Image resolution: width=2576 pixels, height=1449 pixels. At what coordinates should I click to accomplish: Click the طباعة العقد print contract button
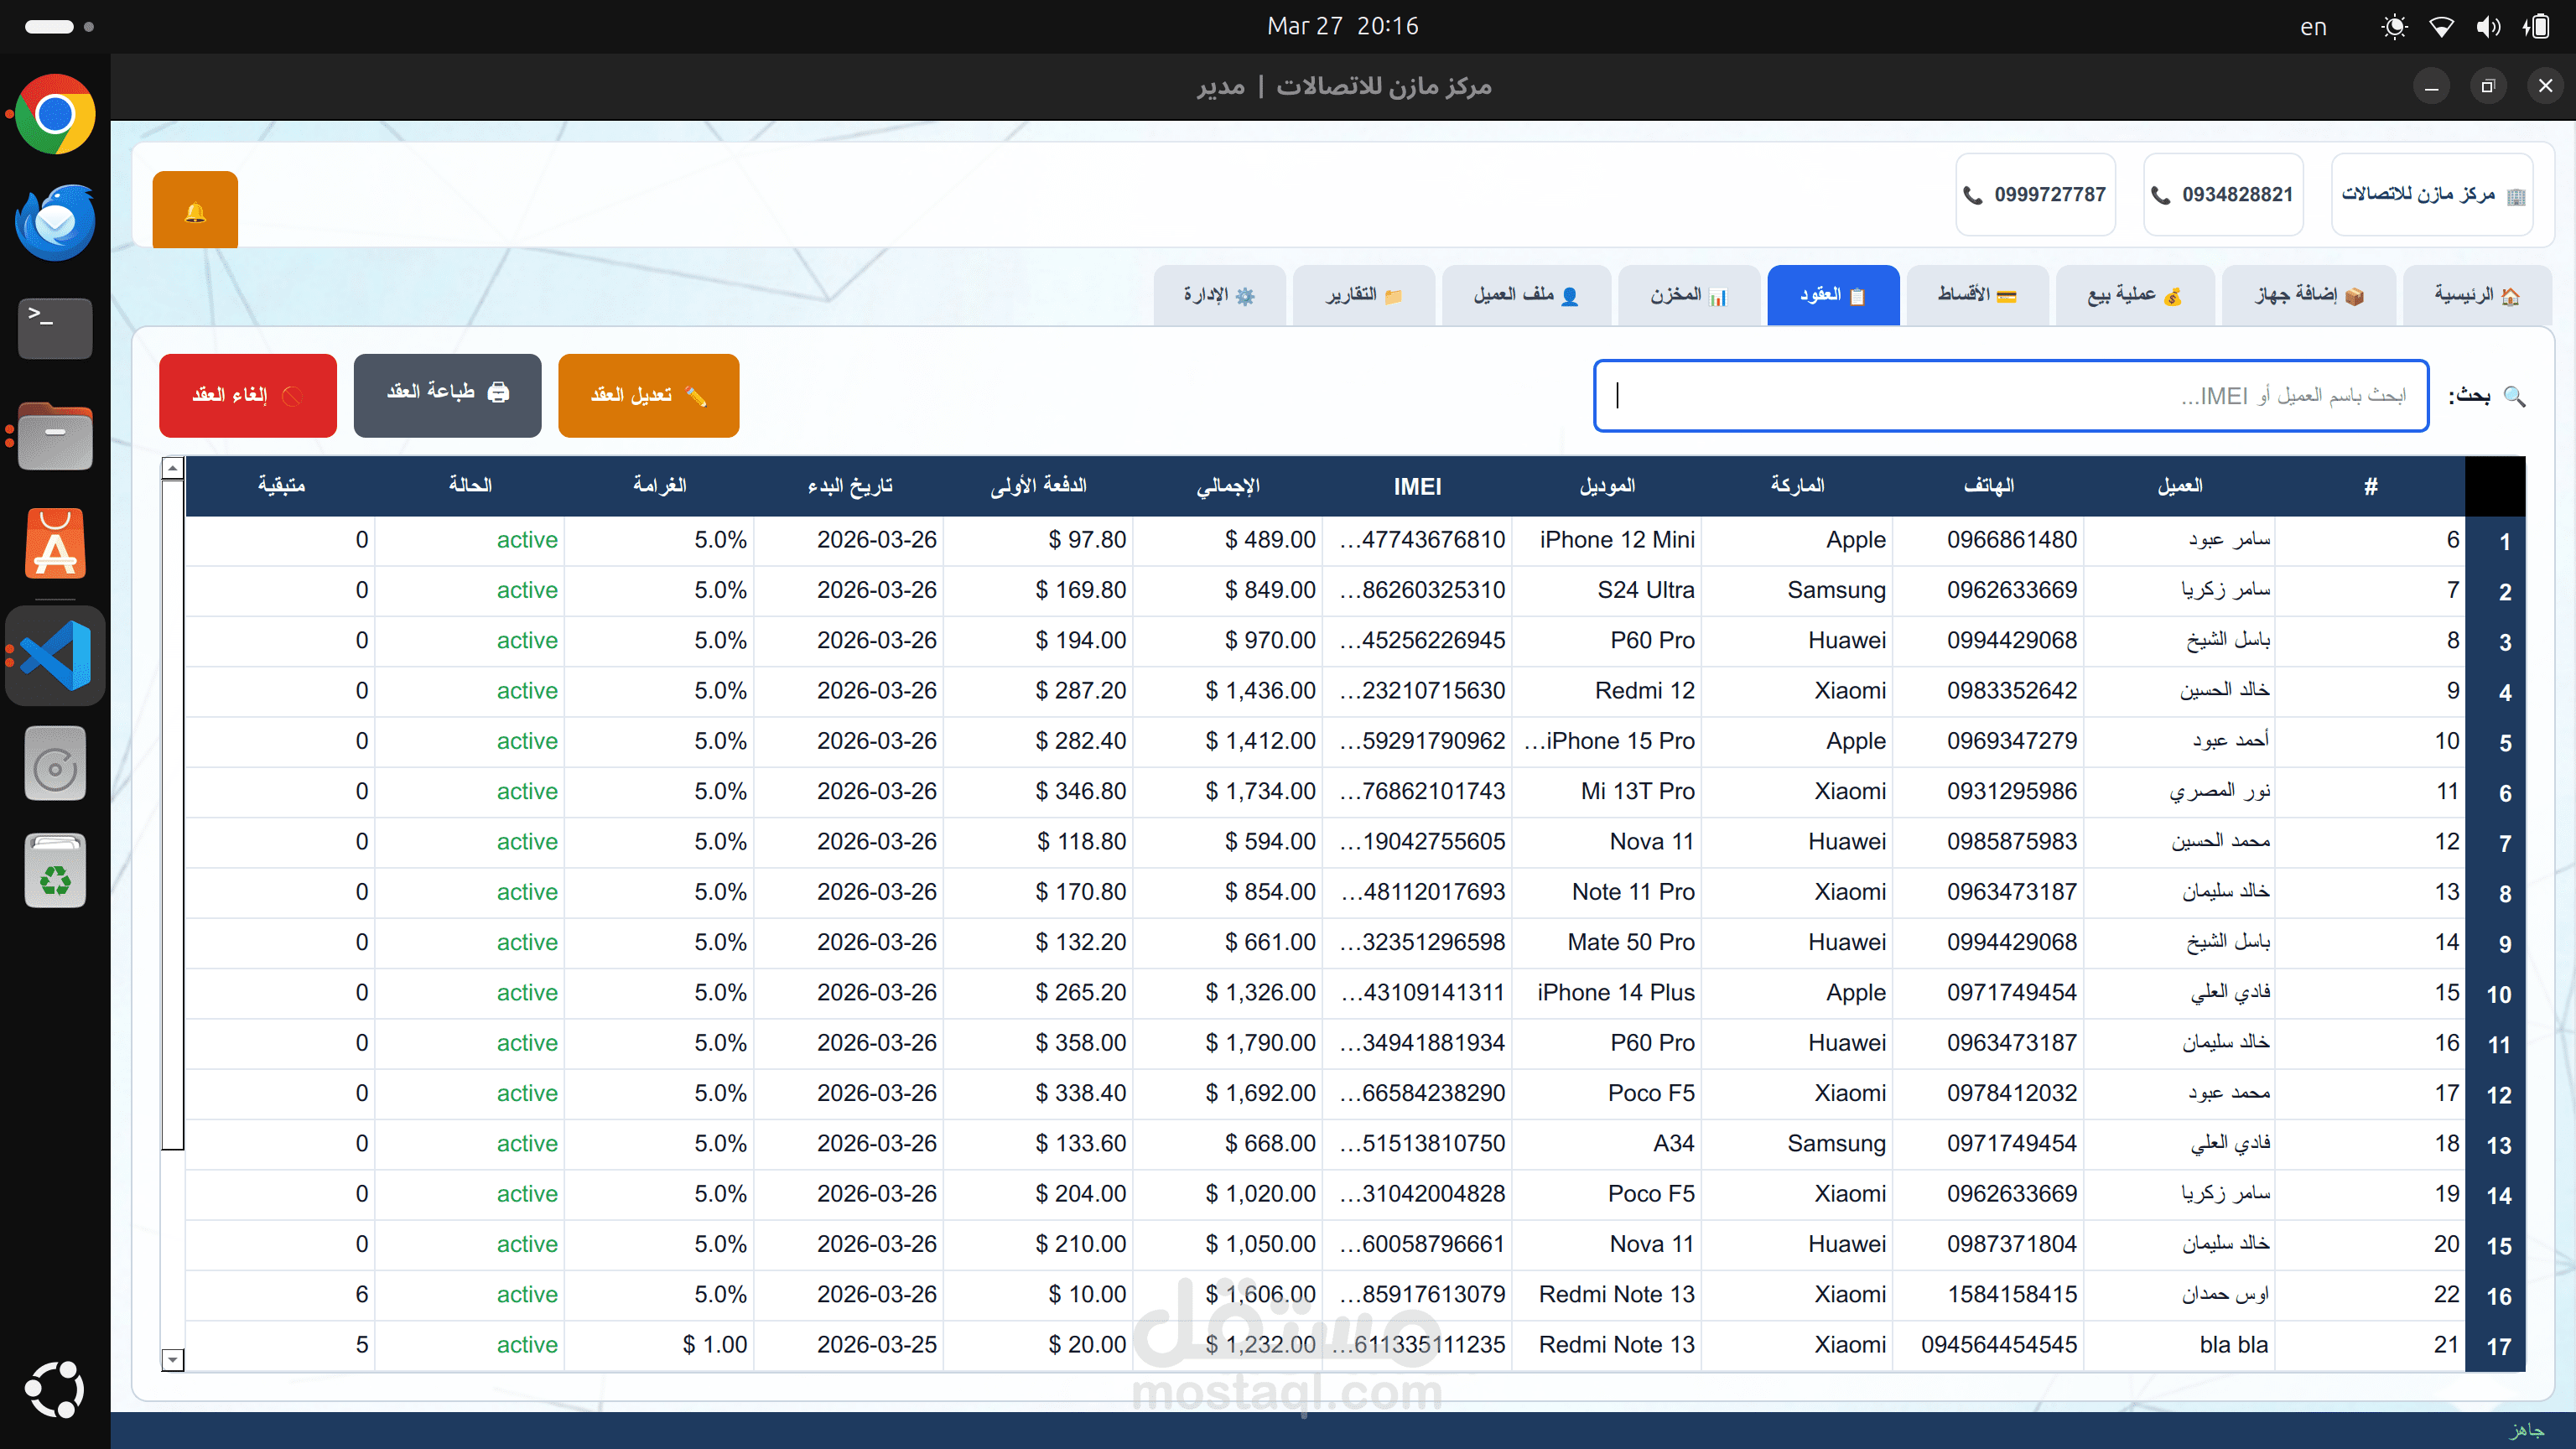point(447,393)
